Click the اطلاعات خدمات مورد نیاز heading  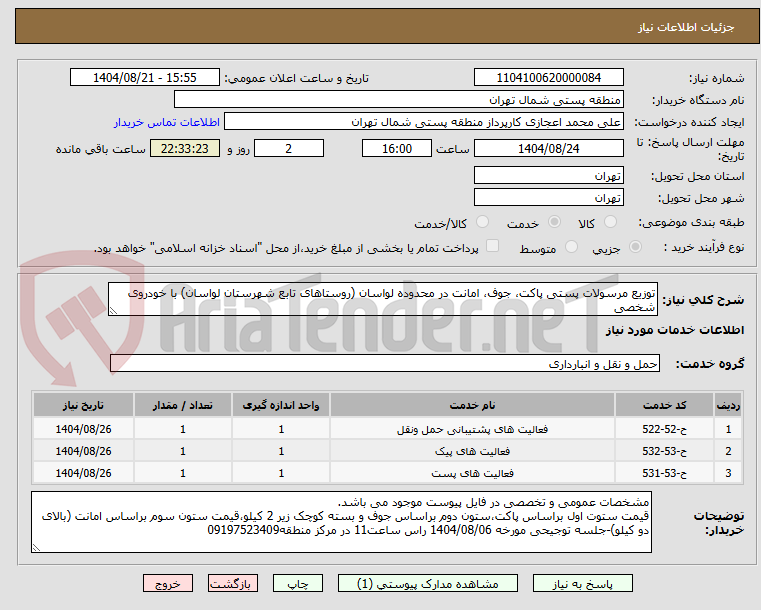(675, 330)
